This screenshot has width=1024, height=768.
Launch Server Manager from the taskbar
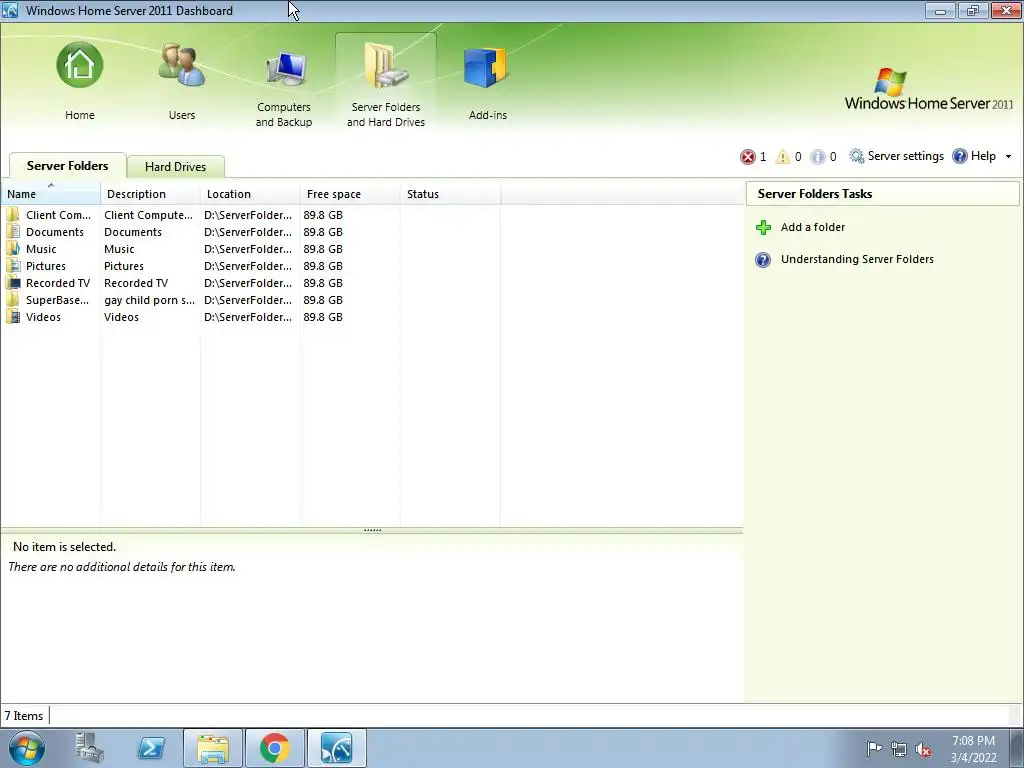click(90, 748)
